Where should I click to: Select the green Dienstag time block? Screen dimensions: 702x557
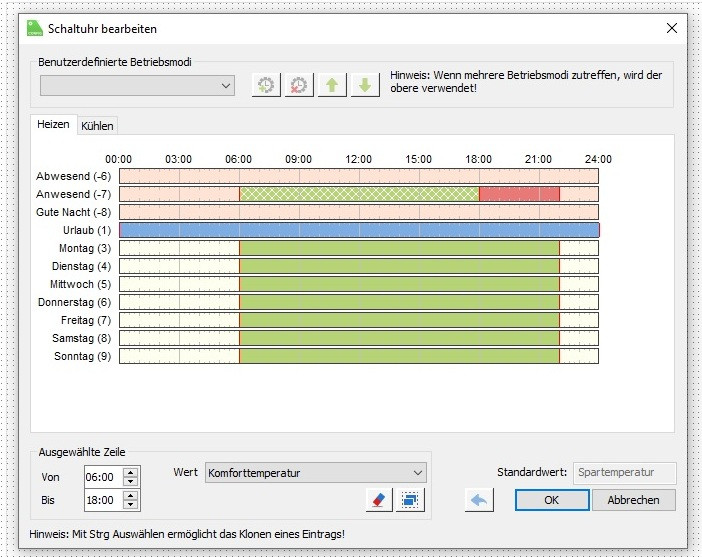pyautogui.click(x=399, y=266)
